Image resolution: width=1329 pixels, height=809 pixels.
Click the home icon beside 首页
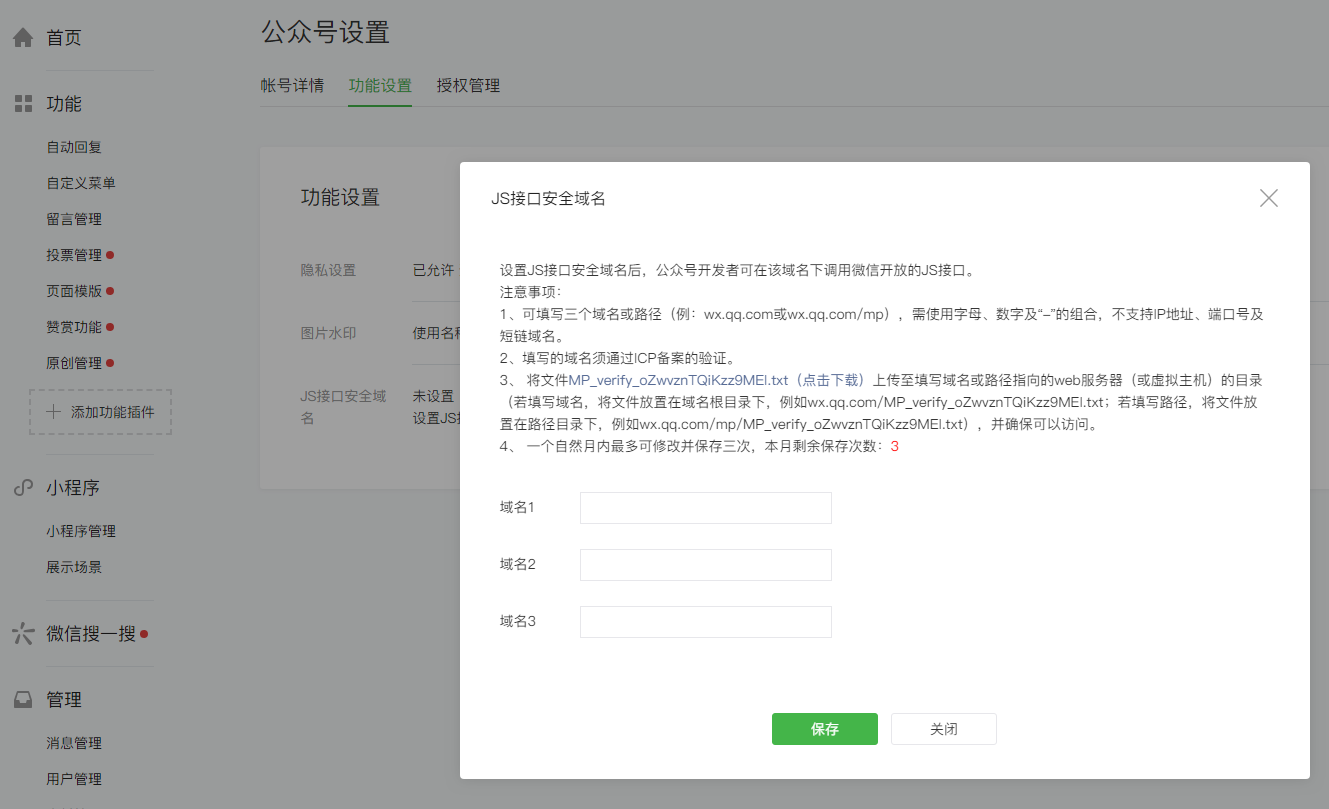pos(23,38)
